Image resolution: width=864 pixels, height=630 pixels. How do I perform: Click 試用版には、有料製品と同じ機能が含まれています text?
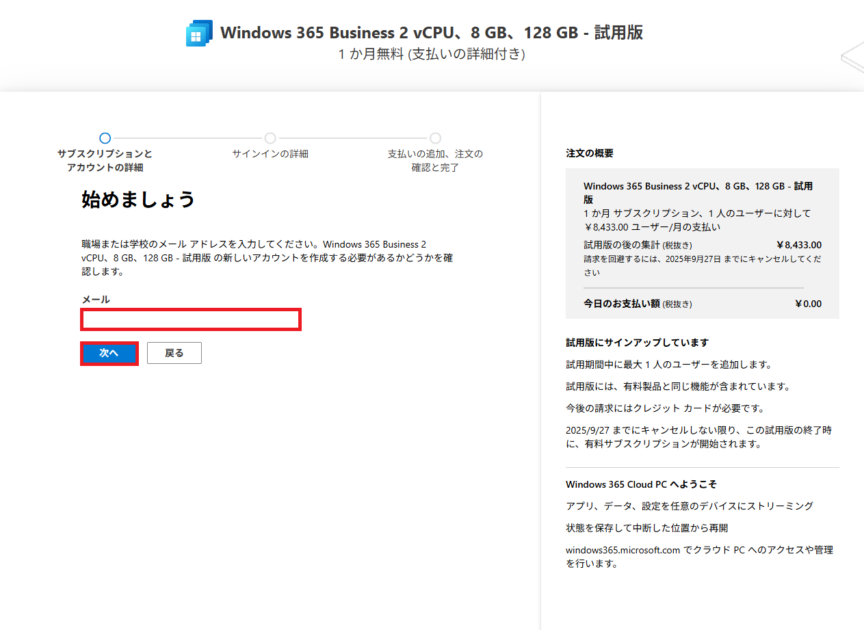click(678, 386)
